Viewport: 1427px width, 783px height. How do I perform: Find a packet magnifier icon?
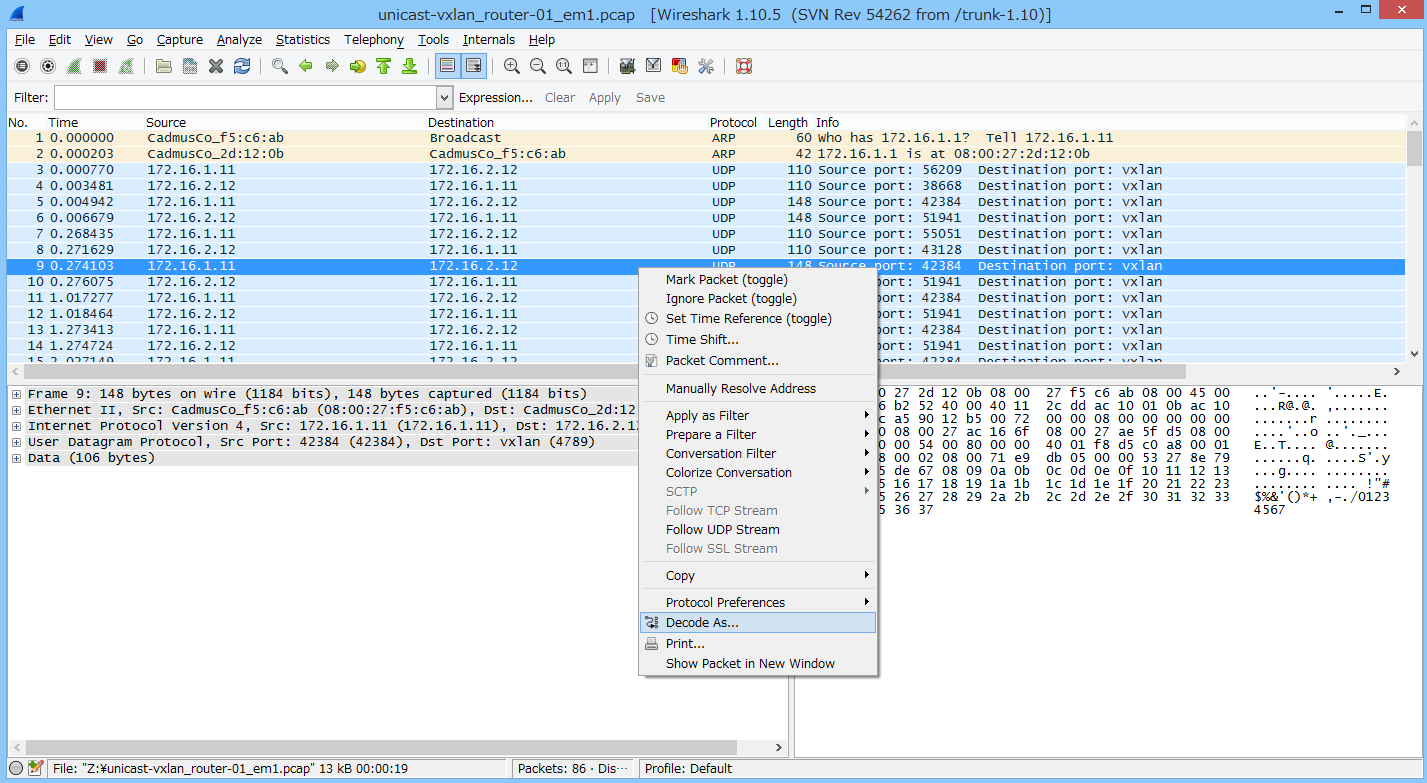point(280,66)
